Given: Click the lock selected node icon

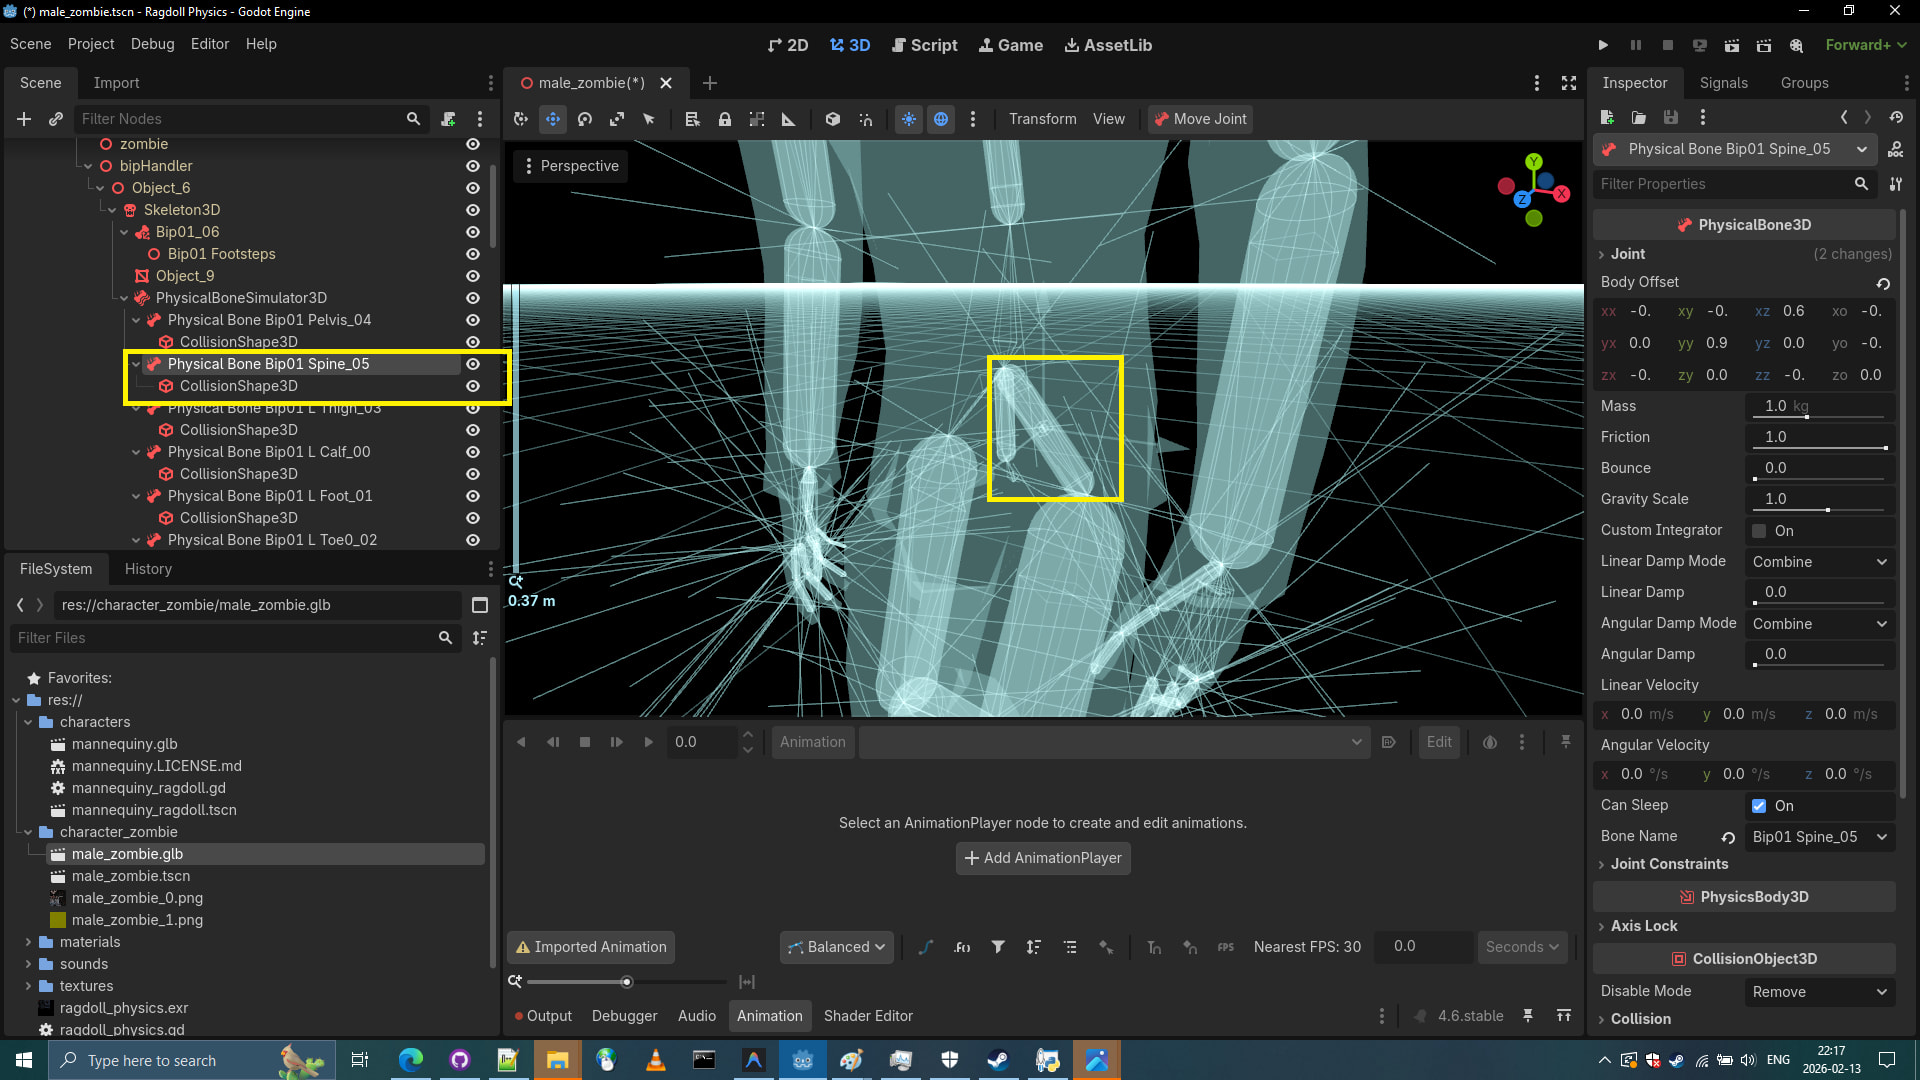Looking at the screenshot, I should (x=725, y=119).
